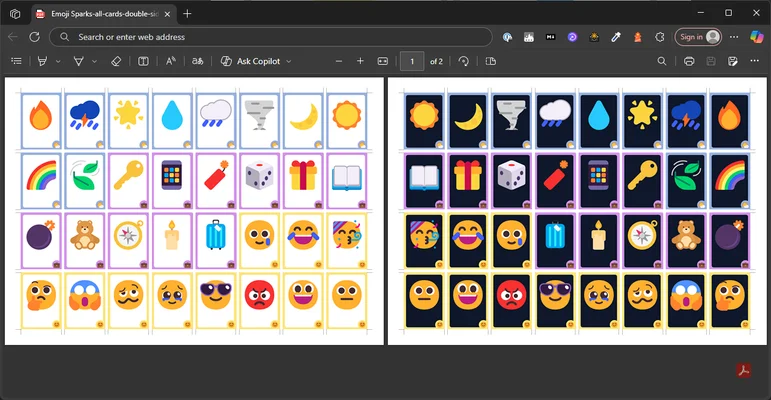Viewport: 771px width, 400px height.
Task: Open the Highlight color dropdown arrow
Action: pyautogui.click(x=58, y=61)
